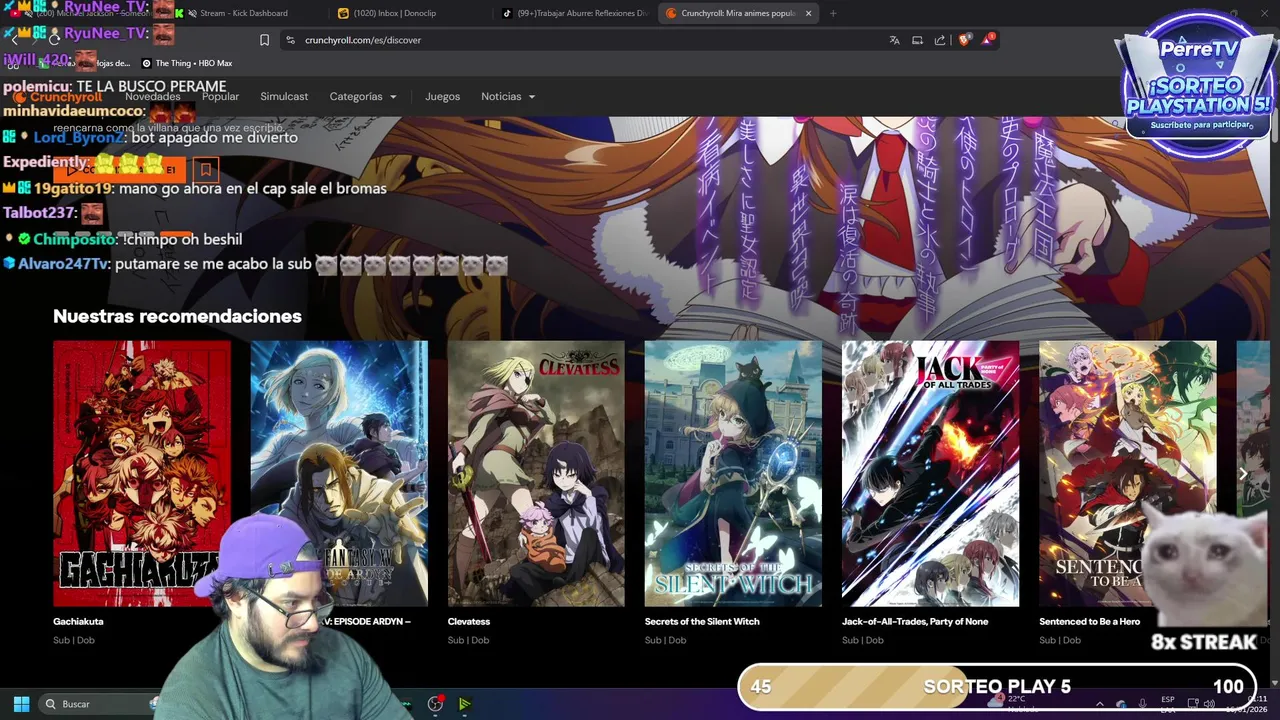Switch to the Trabajar Aburre TikTok tab
Image resolution: width=1280 pixels, height=720 pixels.
click(575, 13)
